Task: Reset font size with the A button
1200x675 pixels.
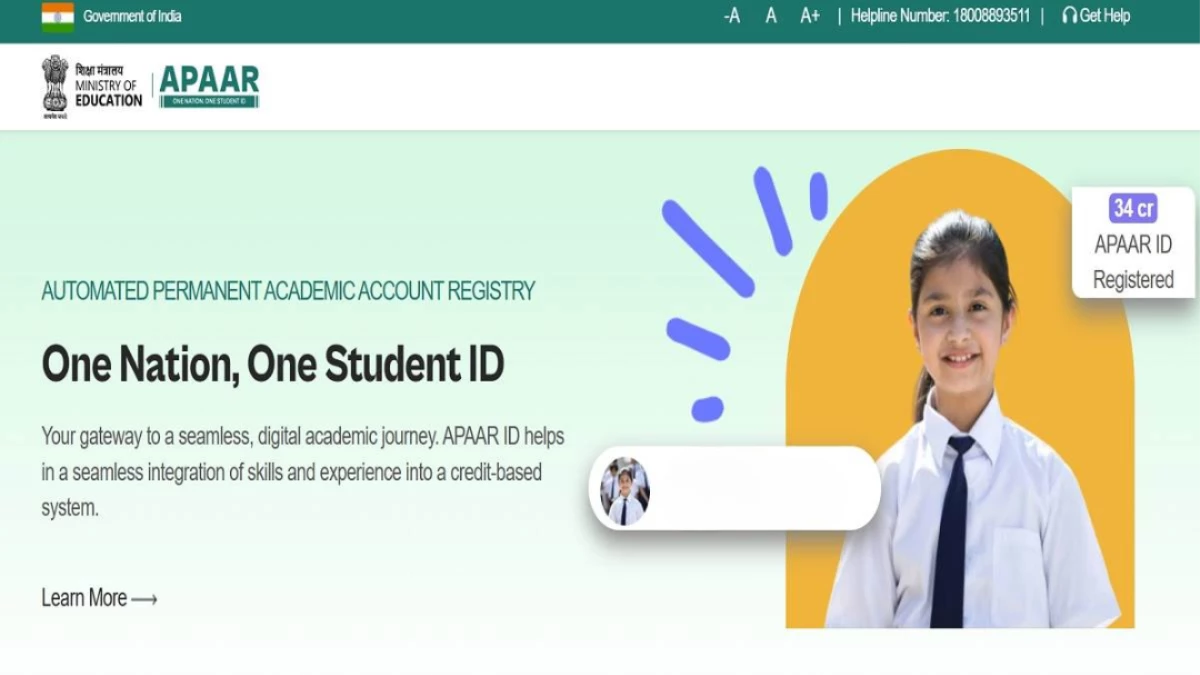Action: [771, 16]
